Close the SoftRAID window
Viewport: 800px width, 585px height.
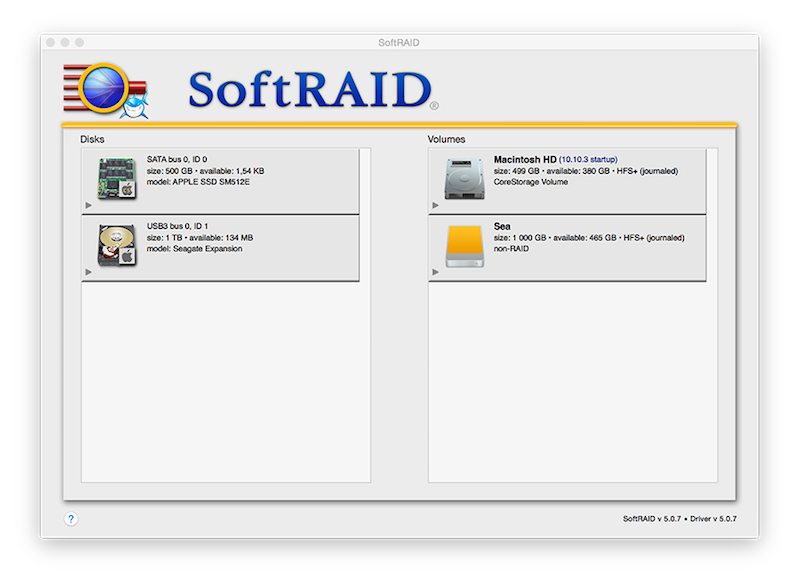point(49,42)
